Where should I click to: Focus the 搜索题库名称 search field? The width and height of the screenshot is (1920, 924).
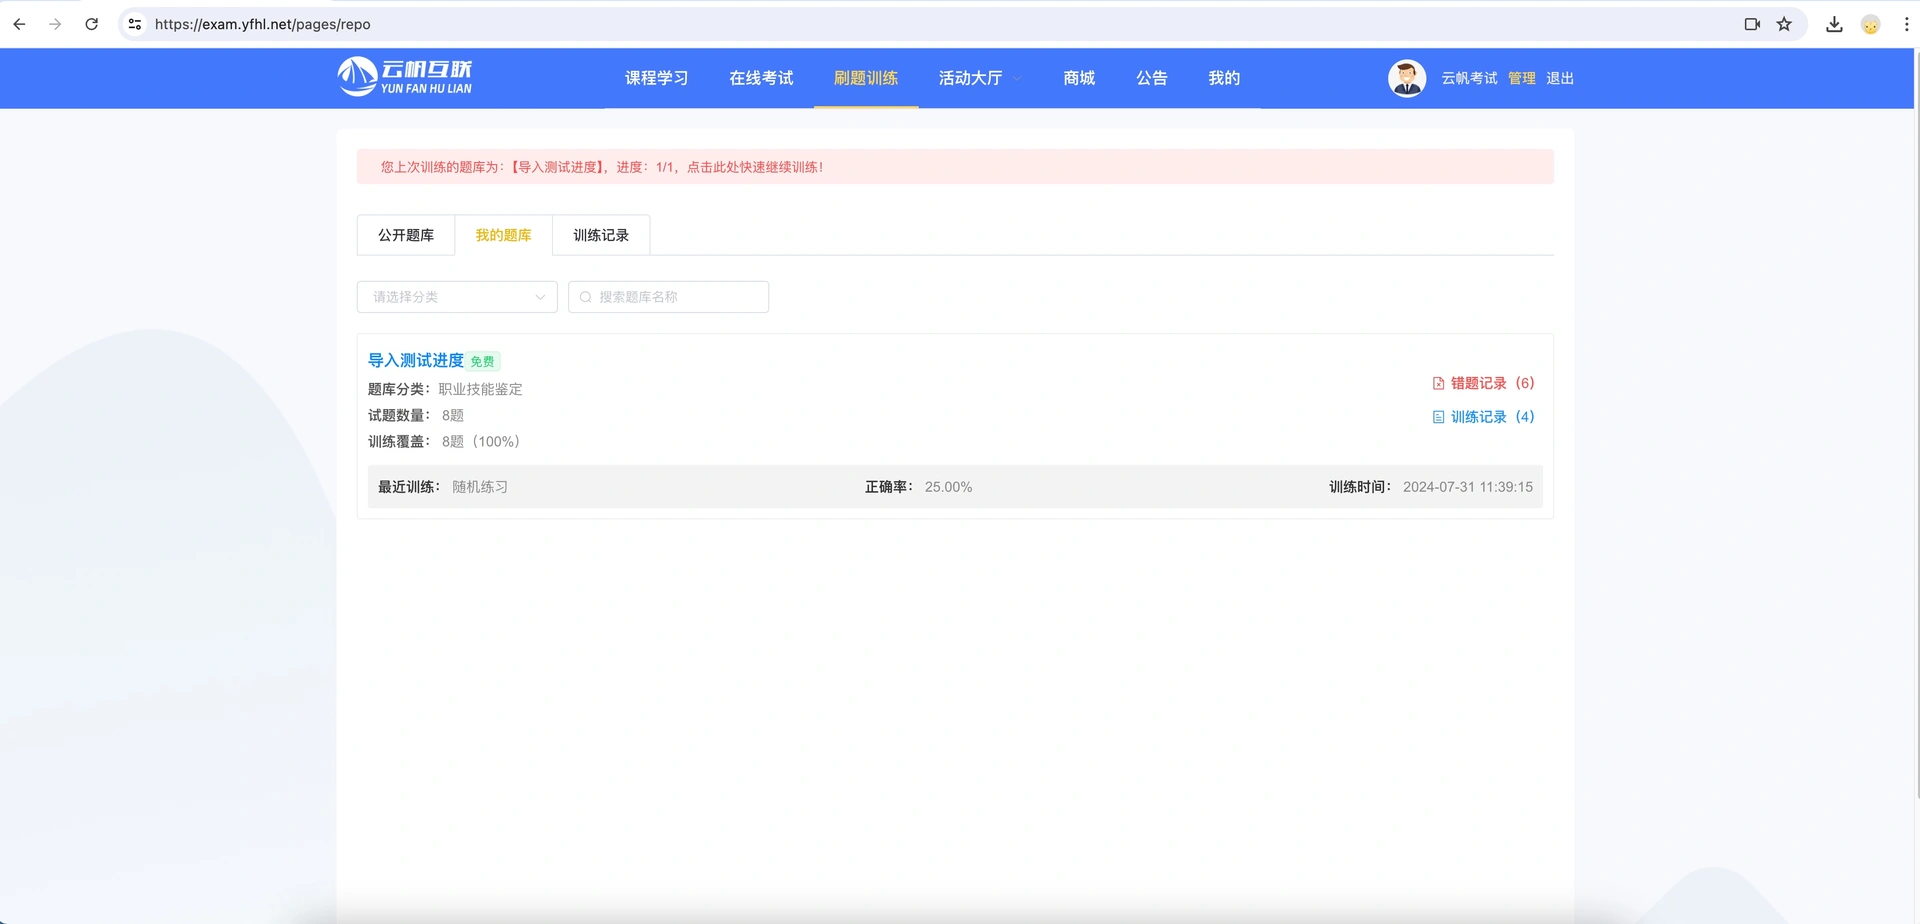pos(668,297)
